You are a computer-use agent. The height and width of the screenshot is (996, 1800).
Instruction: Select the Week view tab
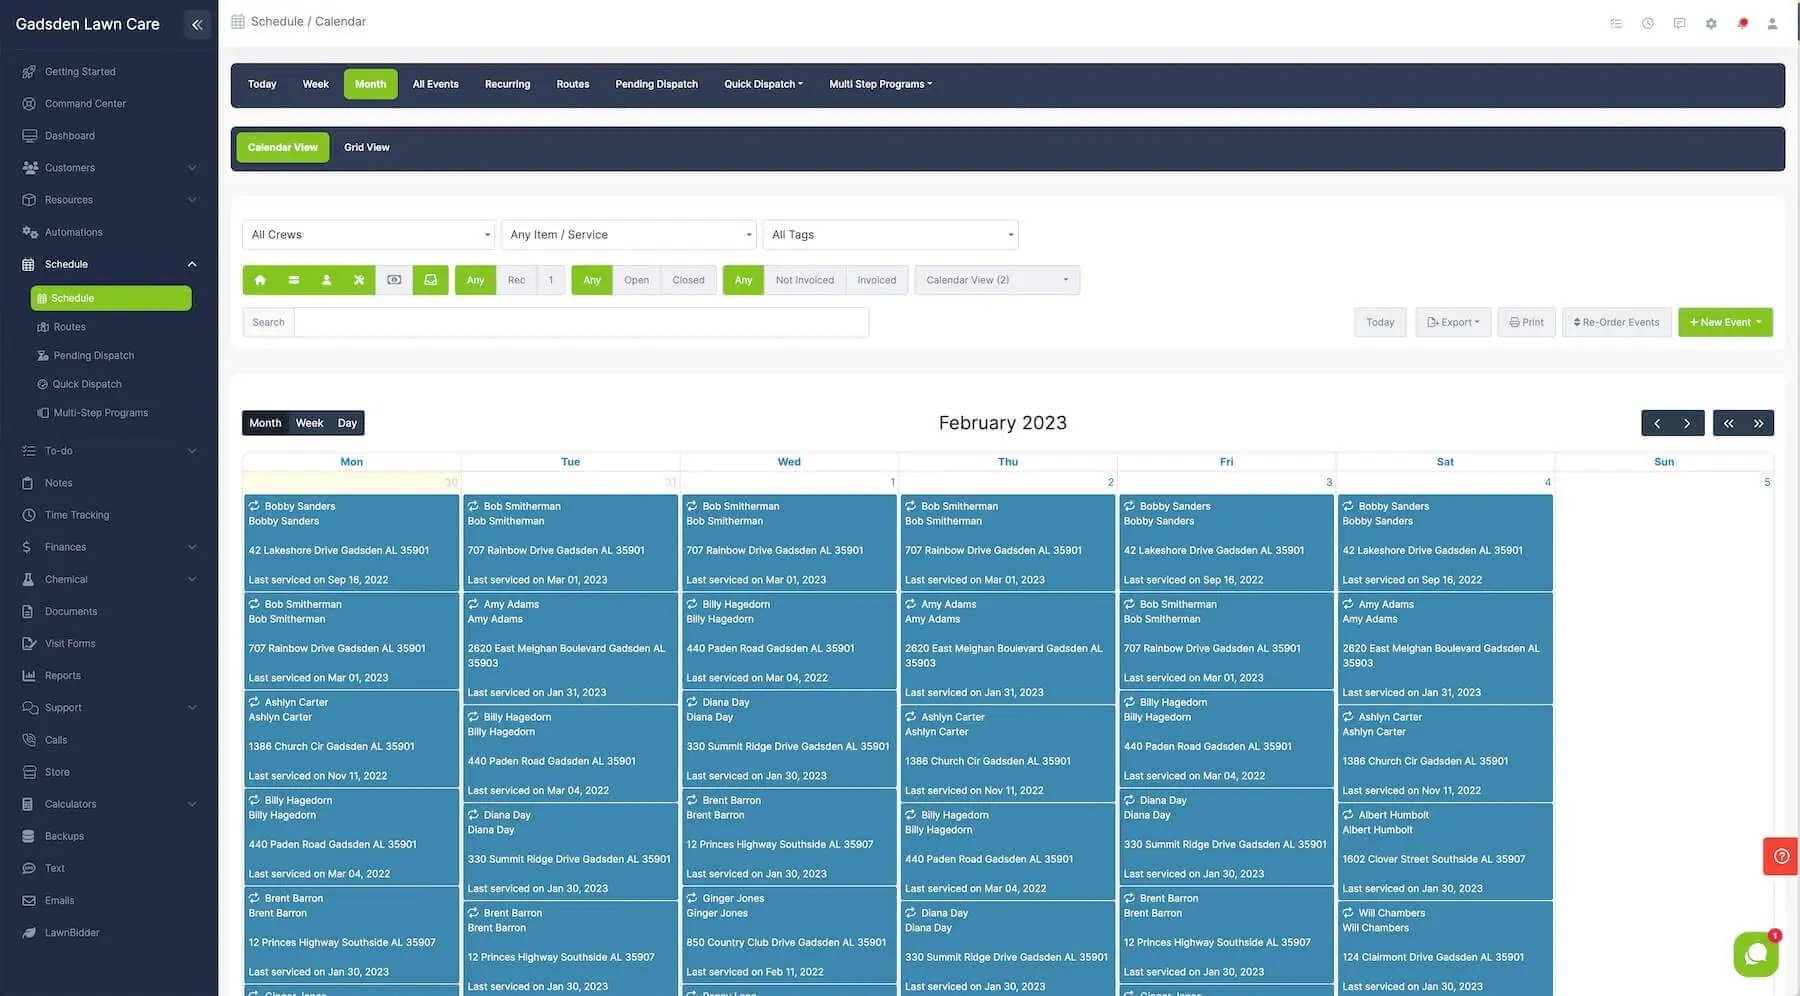point(315,83)
